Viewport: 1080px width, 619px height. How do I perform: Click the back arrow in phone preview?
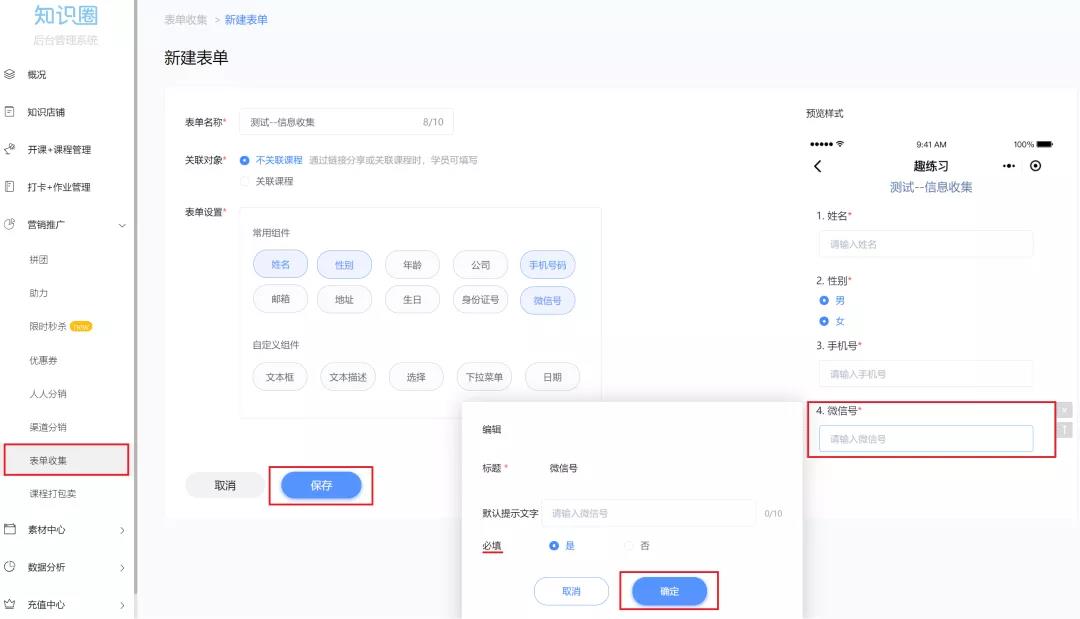pyautogui.click(x=818, y=166)
